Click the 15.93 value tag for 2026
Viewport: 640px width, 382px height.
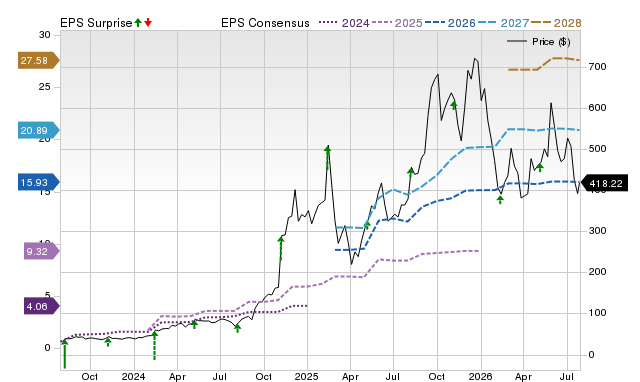pos(38,182)
